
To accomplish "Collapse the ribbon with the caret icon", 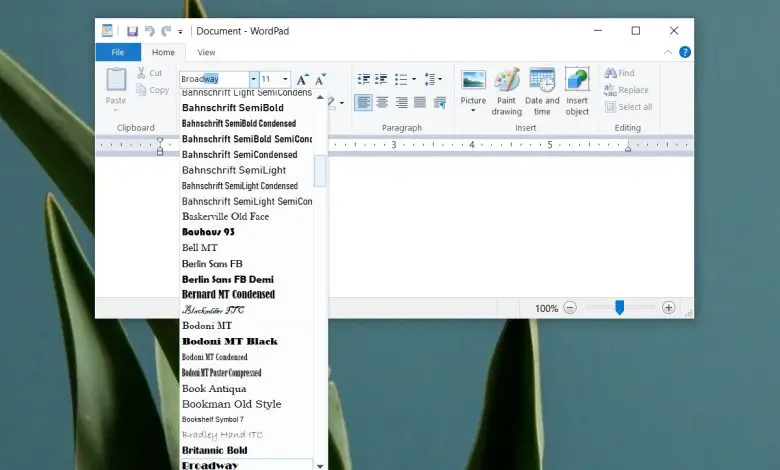I will pos(668,52).
